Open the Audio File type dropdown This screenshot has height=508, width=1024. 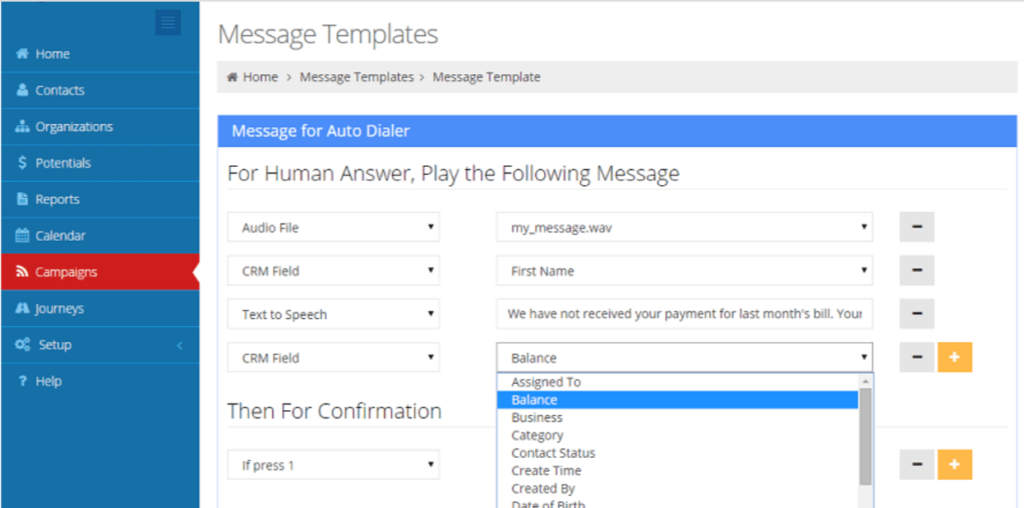pyautogui.click(x=333, y=227)
